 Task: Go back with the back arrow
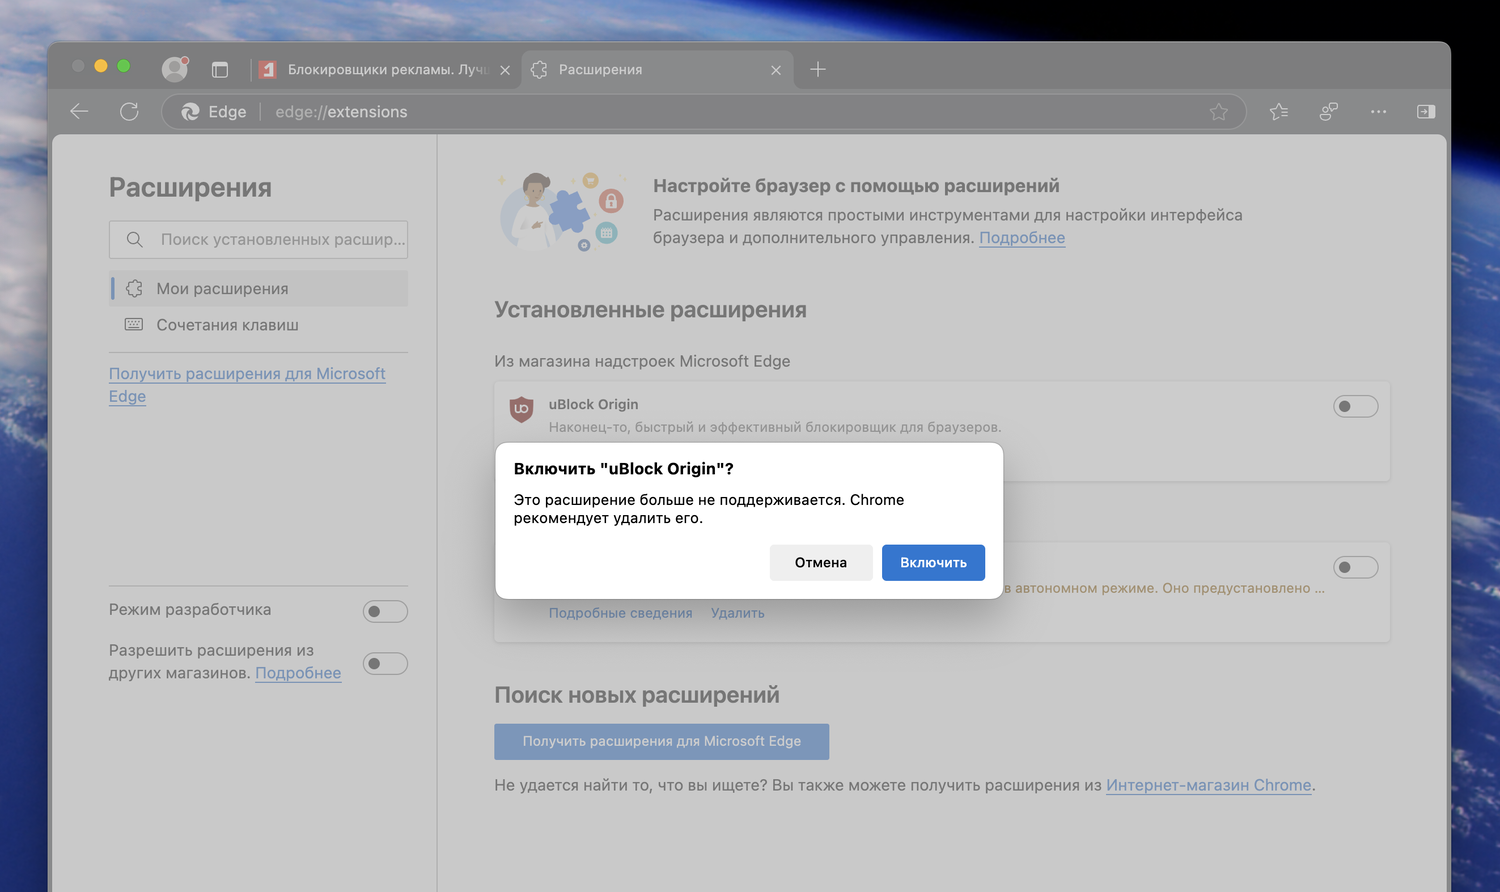(x=79, y=111)
